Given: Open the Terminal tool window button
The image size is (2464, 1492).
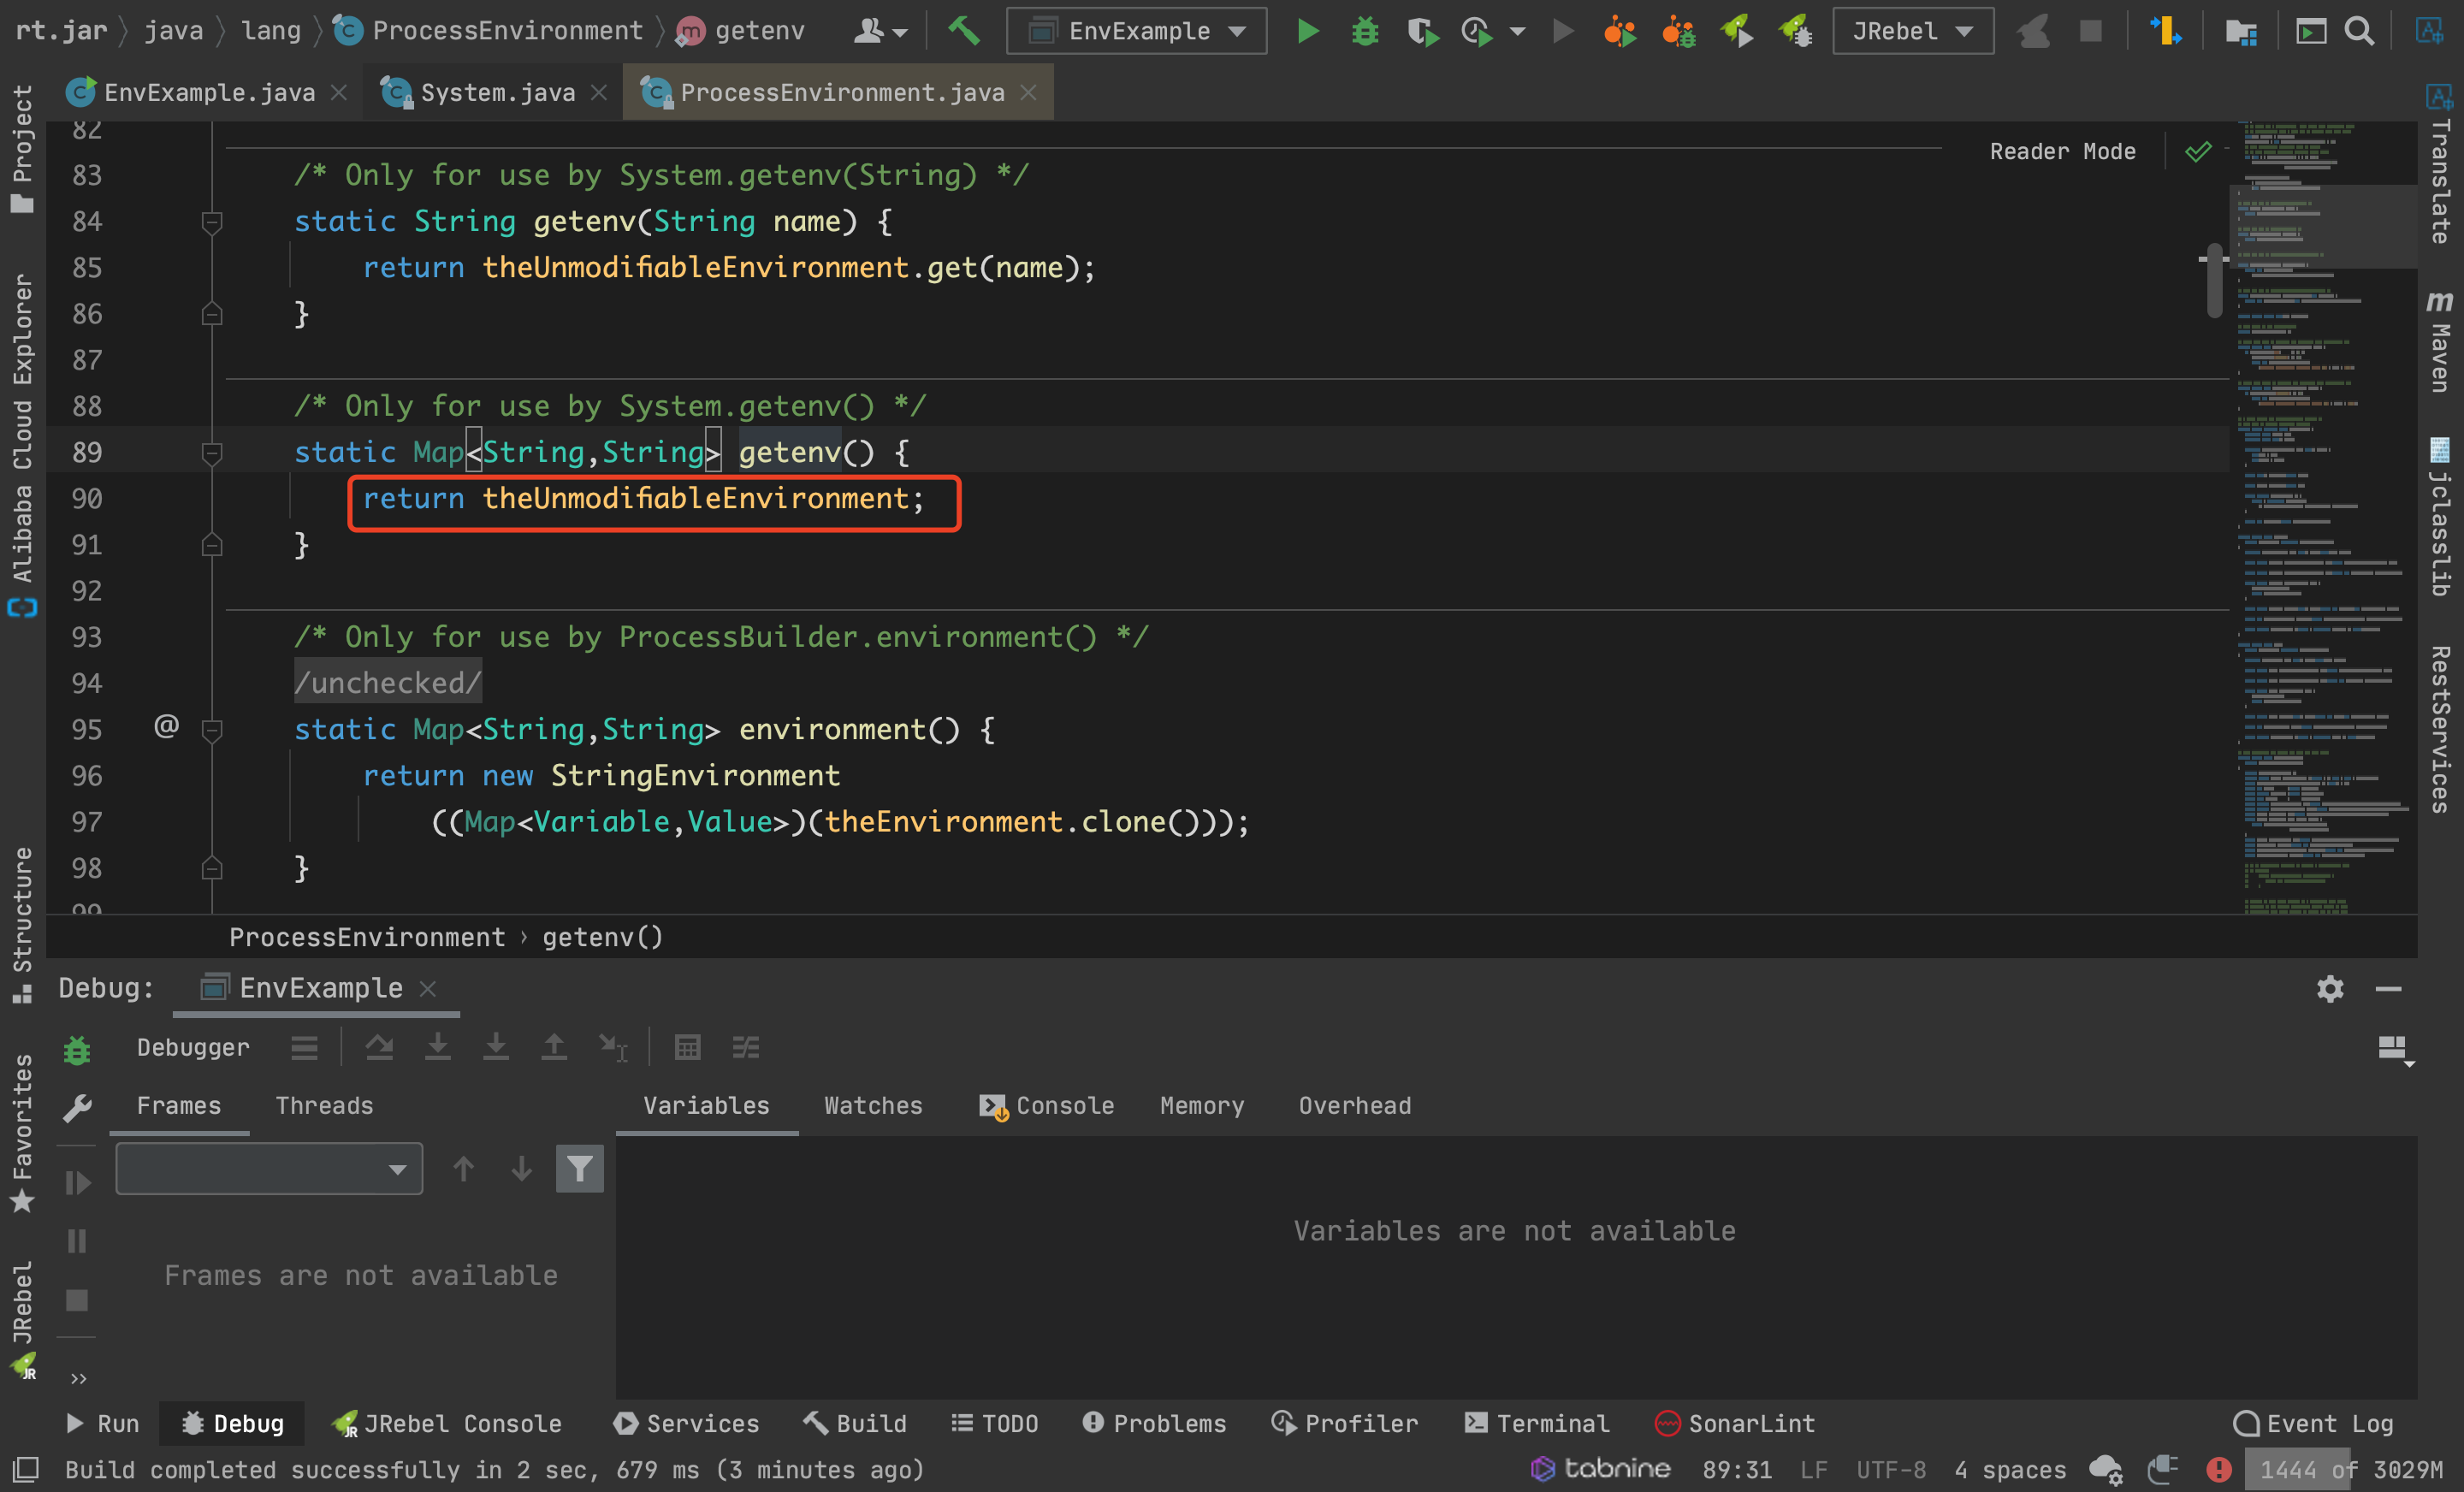Looking at the screenshot, I should pos(1537,1423).
